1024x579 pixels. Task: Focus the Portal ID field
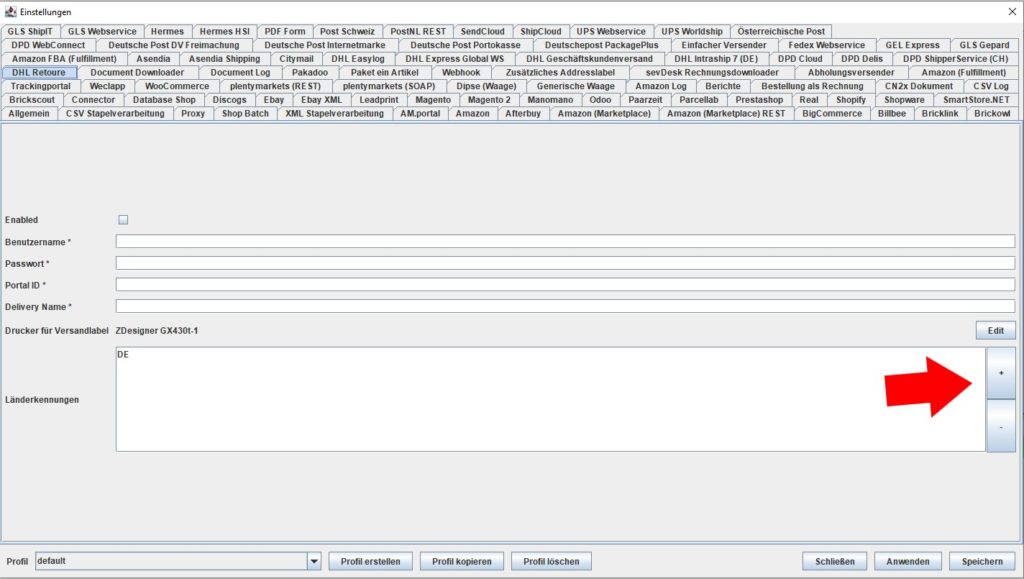click(565, 285)
